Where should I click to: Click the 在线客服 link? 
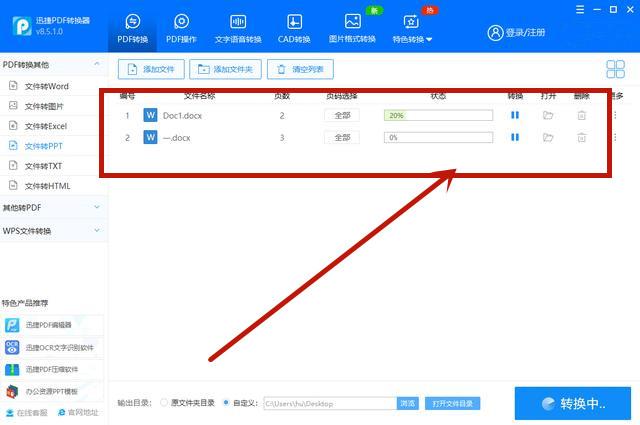click(x=27, y=413)
